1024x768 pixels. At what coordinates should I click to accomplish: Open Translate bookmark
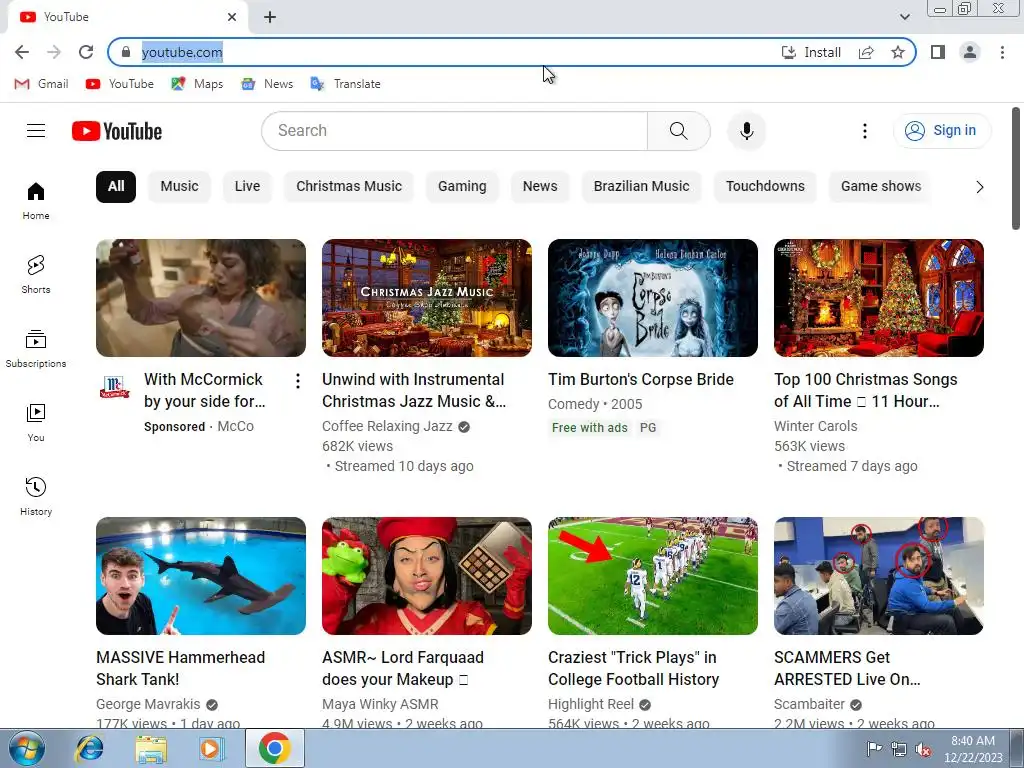[x=345, y=84]
